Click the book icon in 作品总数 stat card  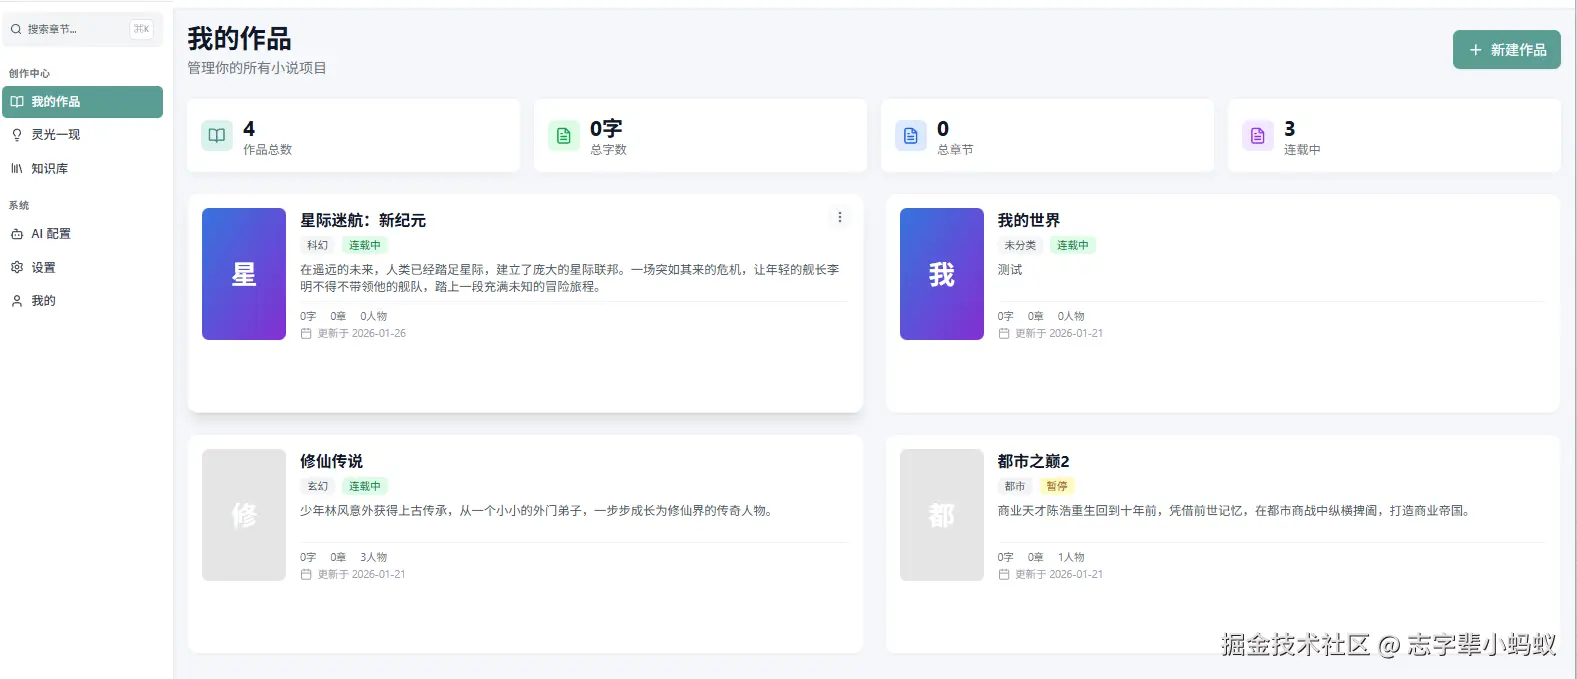click(217, 136)
